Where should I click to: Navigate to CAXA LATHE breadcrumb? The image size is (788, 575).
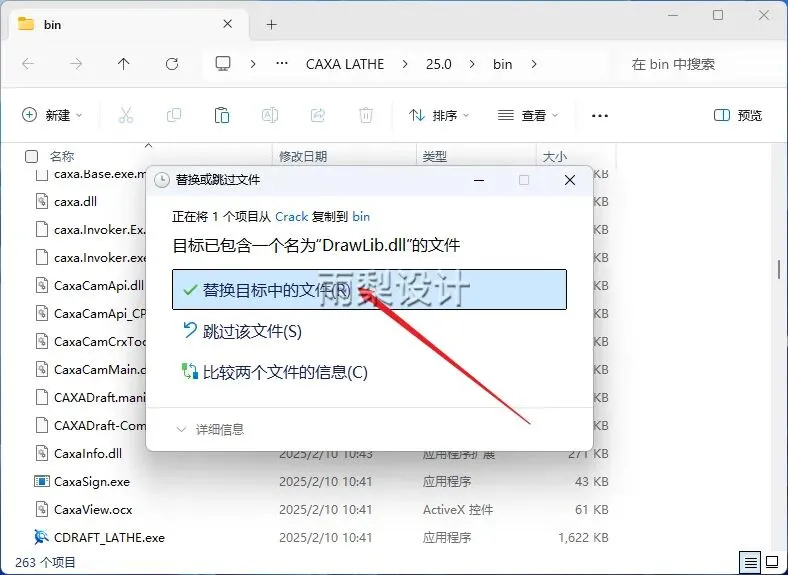click(x=345, y=64)
